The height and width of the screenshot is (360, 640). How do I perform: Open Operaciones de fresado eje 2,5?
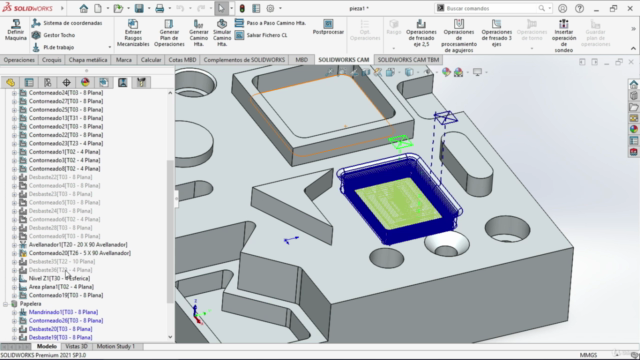coord(421,33)
